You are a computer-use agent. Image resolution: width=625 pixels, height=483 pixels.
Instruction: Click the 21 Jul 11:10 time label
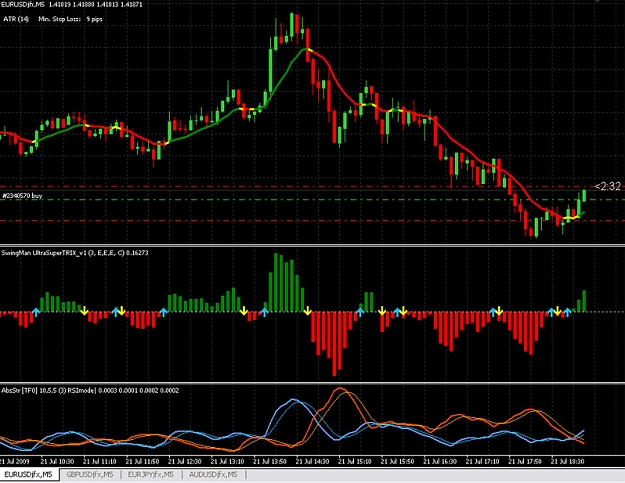(x=100, y=461)
